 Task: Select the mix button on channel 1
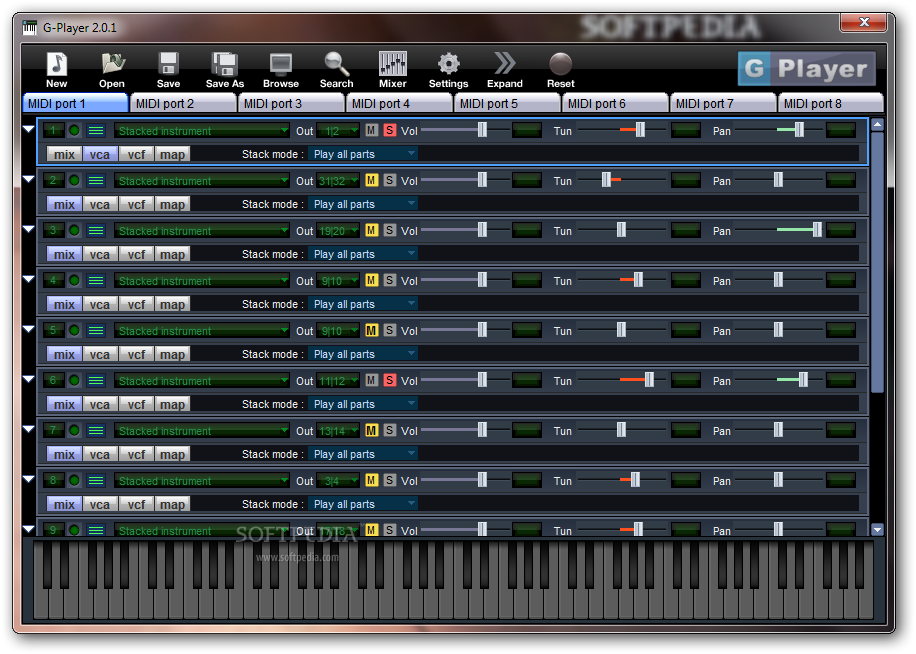point(64,154)
